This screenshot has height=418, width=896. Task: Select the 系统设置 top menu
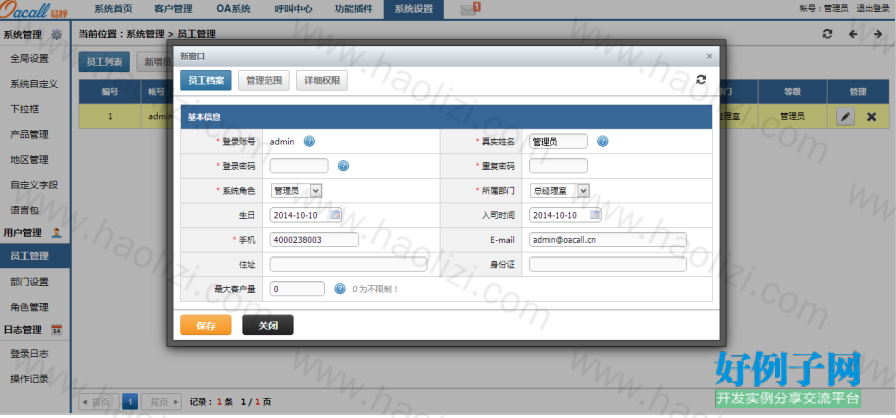[414, 9]
